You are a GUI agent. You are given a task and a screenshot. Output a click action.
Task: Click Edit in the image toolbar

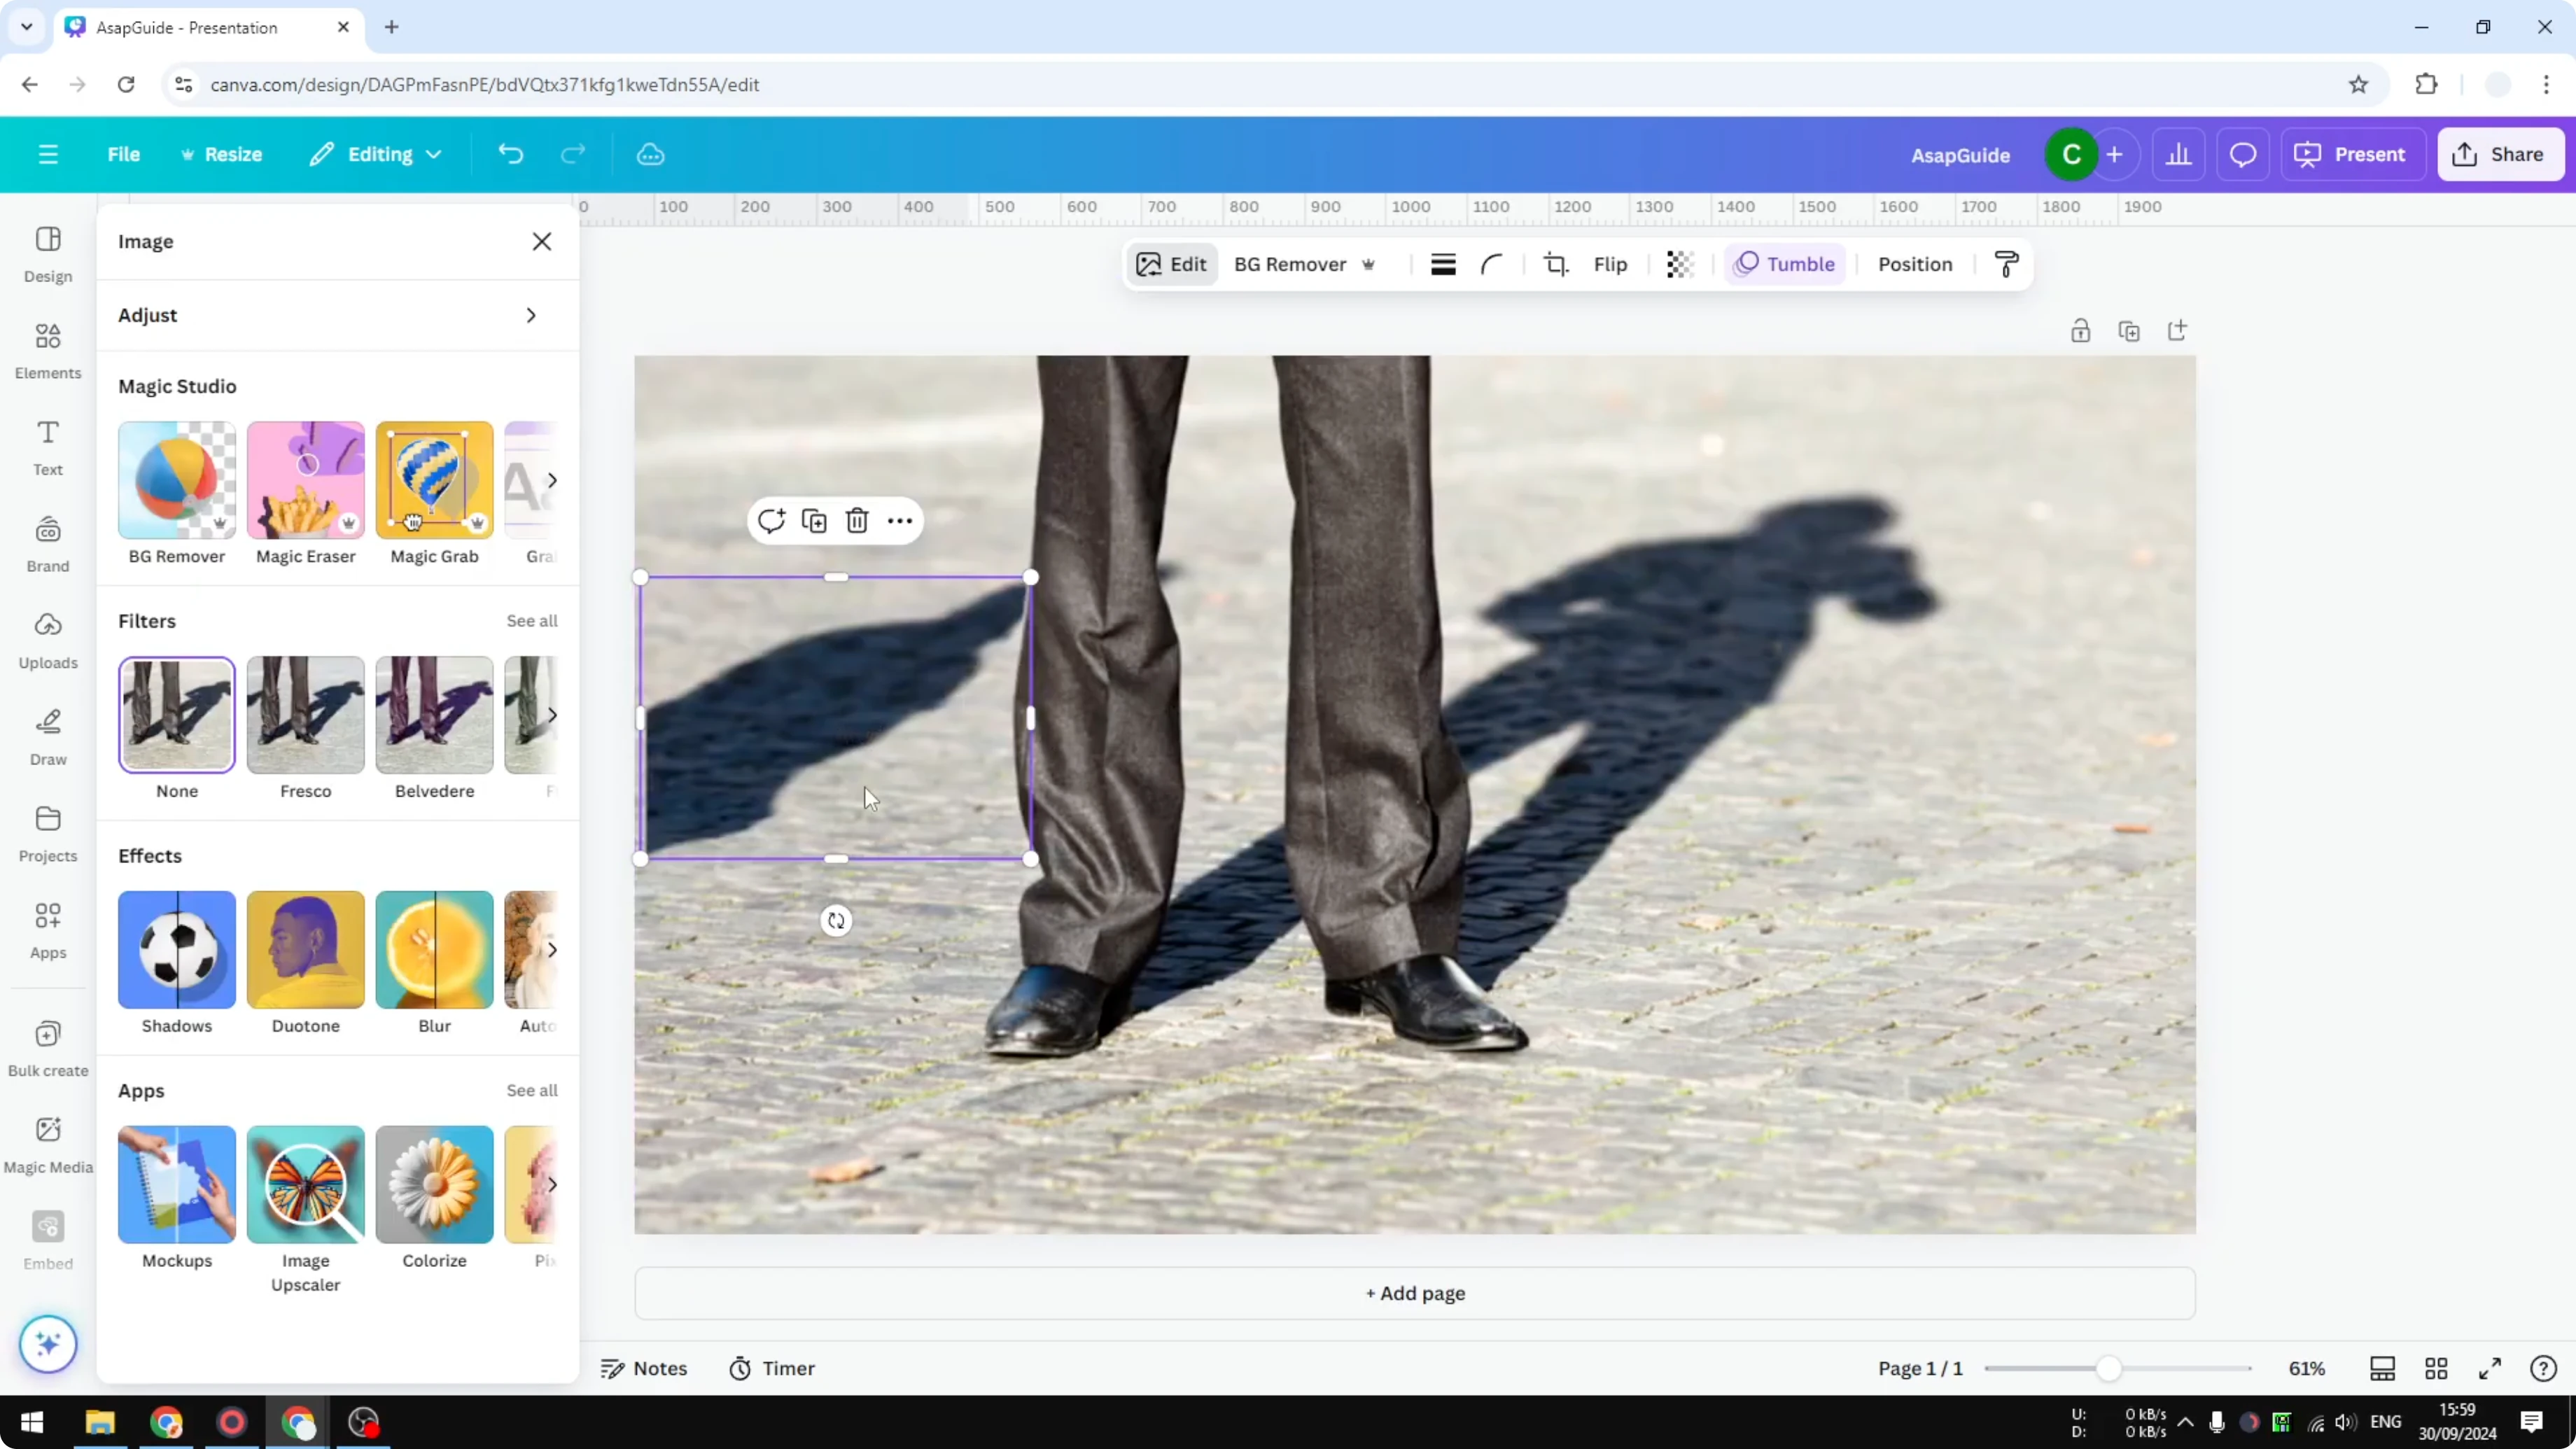click(1172, 264)
